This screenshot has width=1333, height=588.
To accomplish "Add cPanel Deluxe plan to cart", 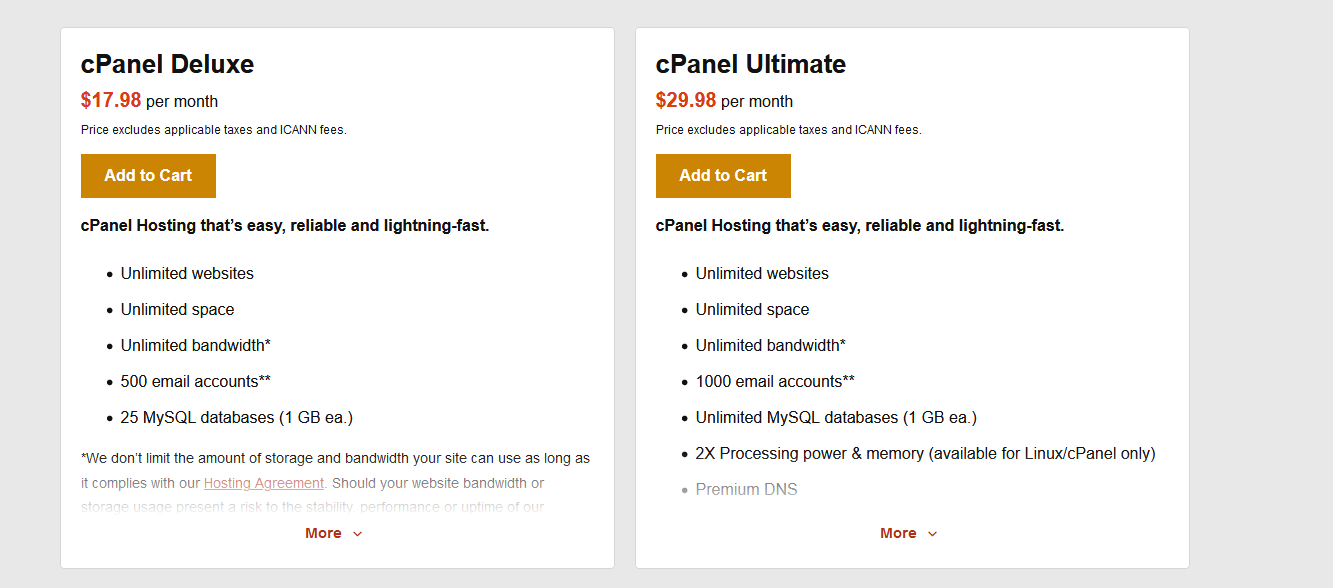I will [148, 176].
